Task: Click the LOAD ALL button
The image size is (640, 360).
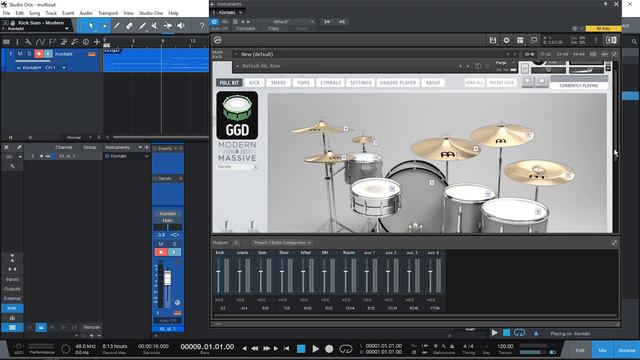Action: coord(474,83)
